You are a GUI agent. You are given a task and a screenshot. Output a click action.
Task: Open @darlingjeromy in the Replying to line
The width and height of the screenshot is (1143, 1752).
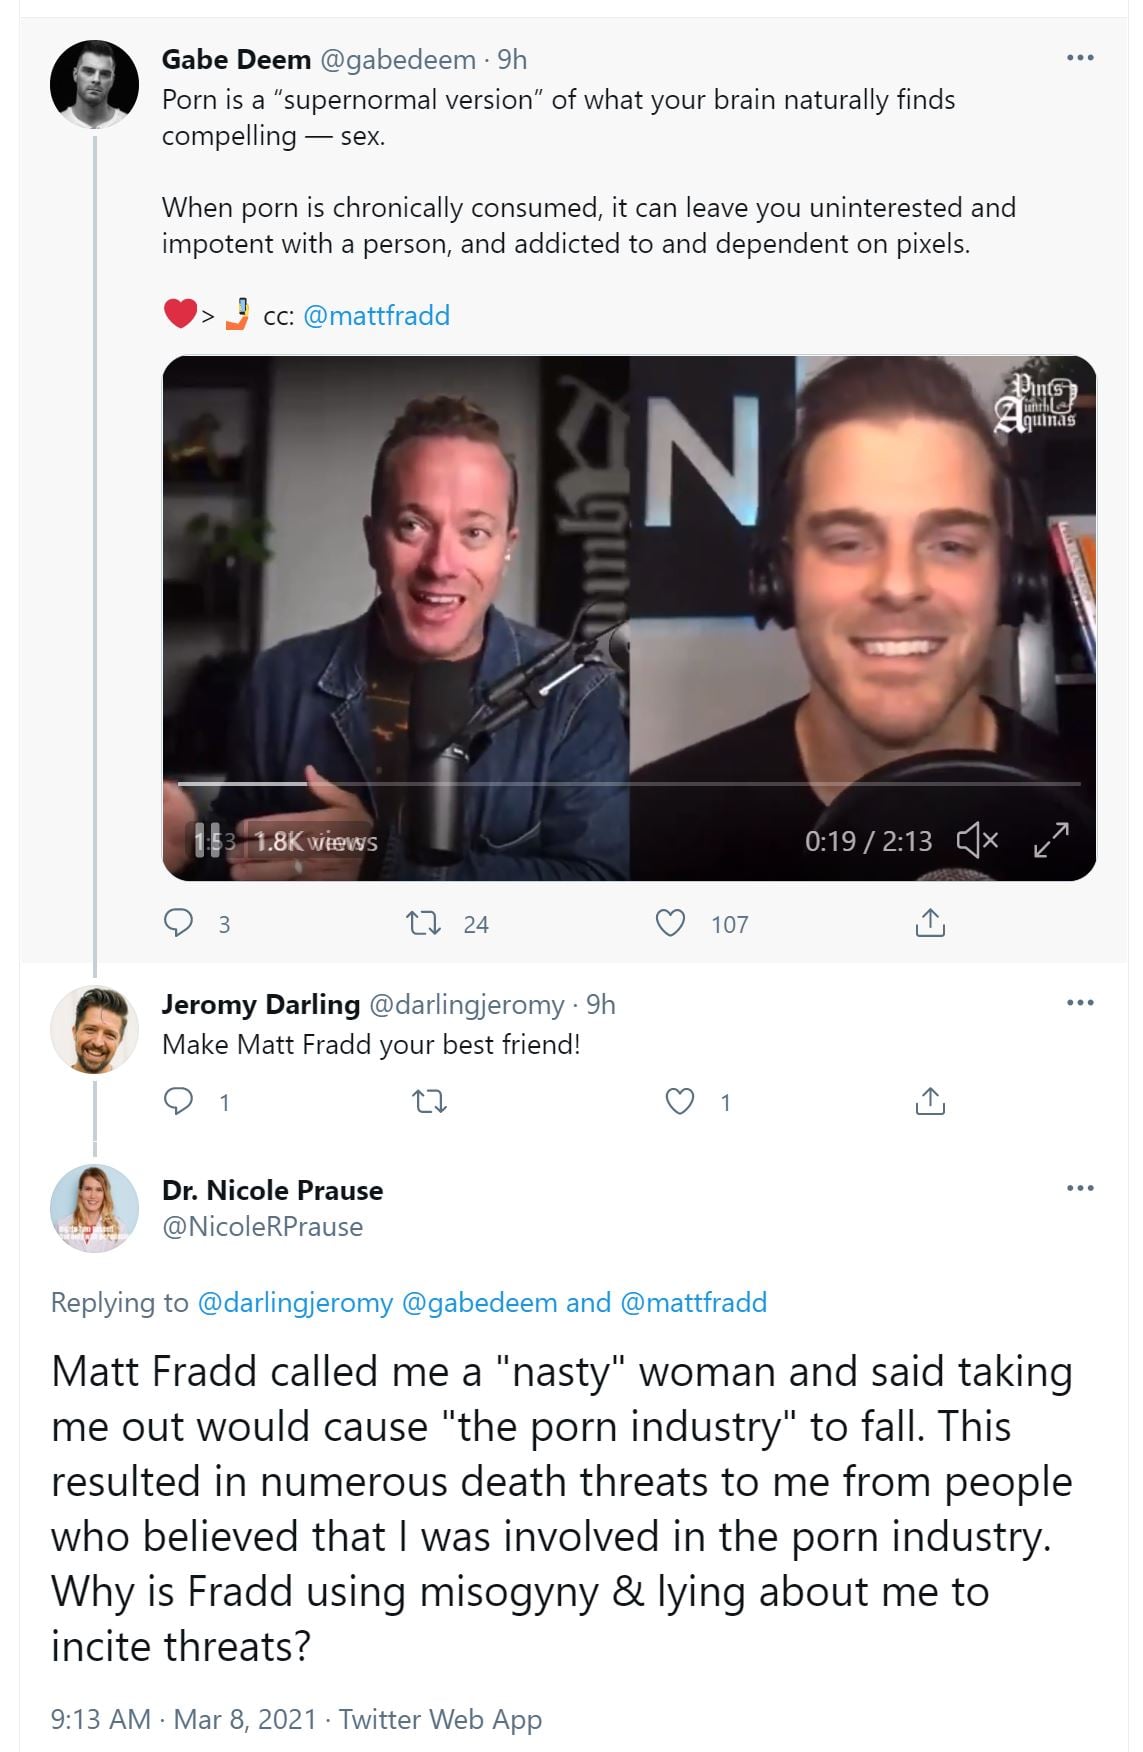point(295,1302)
